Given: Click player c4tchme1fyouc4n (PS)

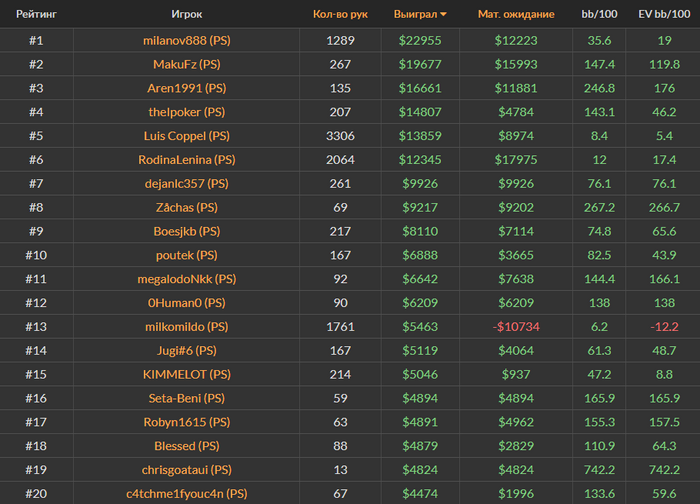Looking at the screenshot, I should point(187,493).
